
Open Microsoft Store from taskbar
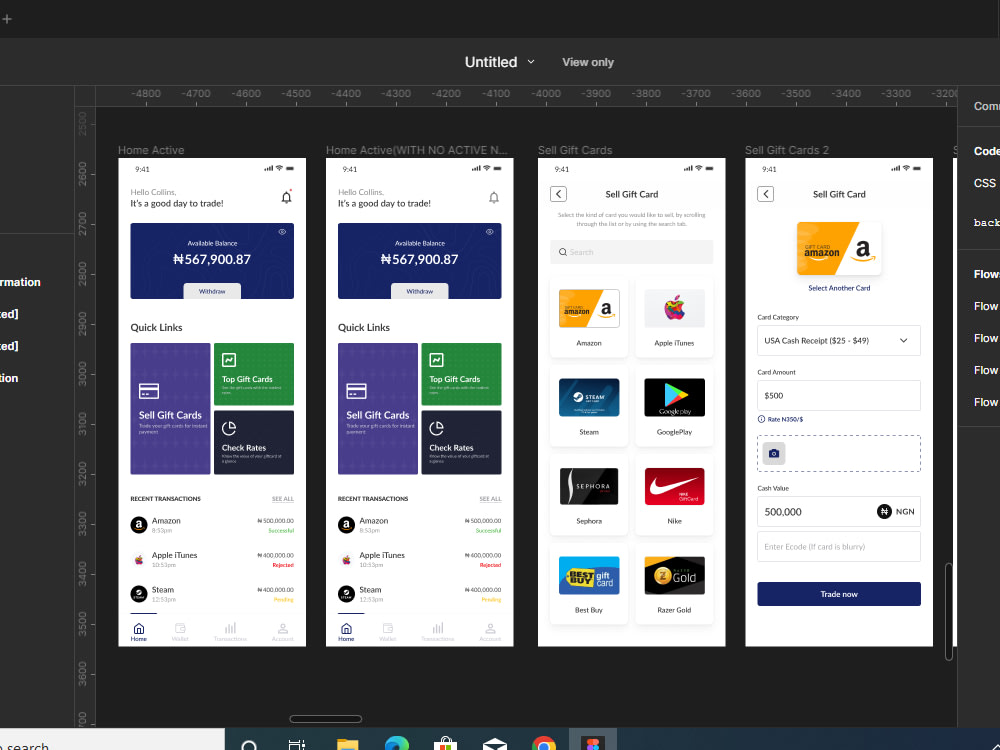[x=445, y=744]
